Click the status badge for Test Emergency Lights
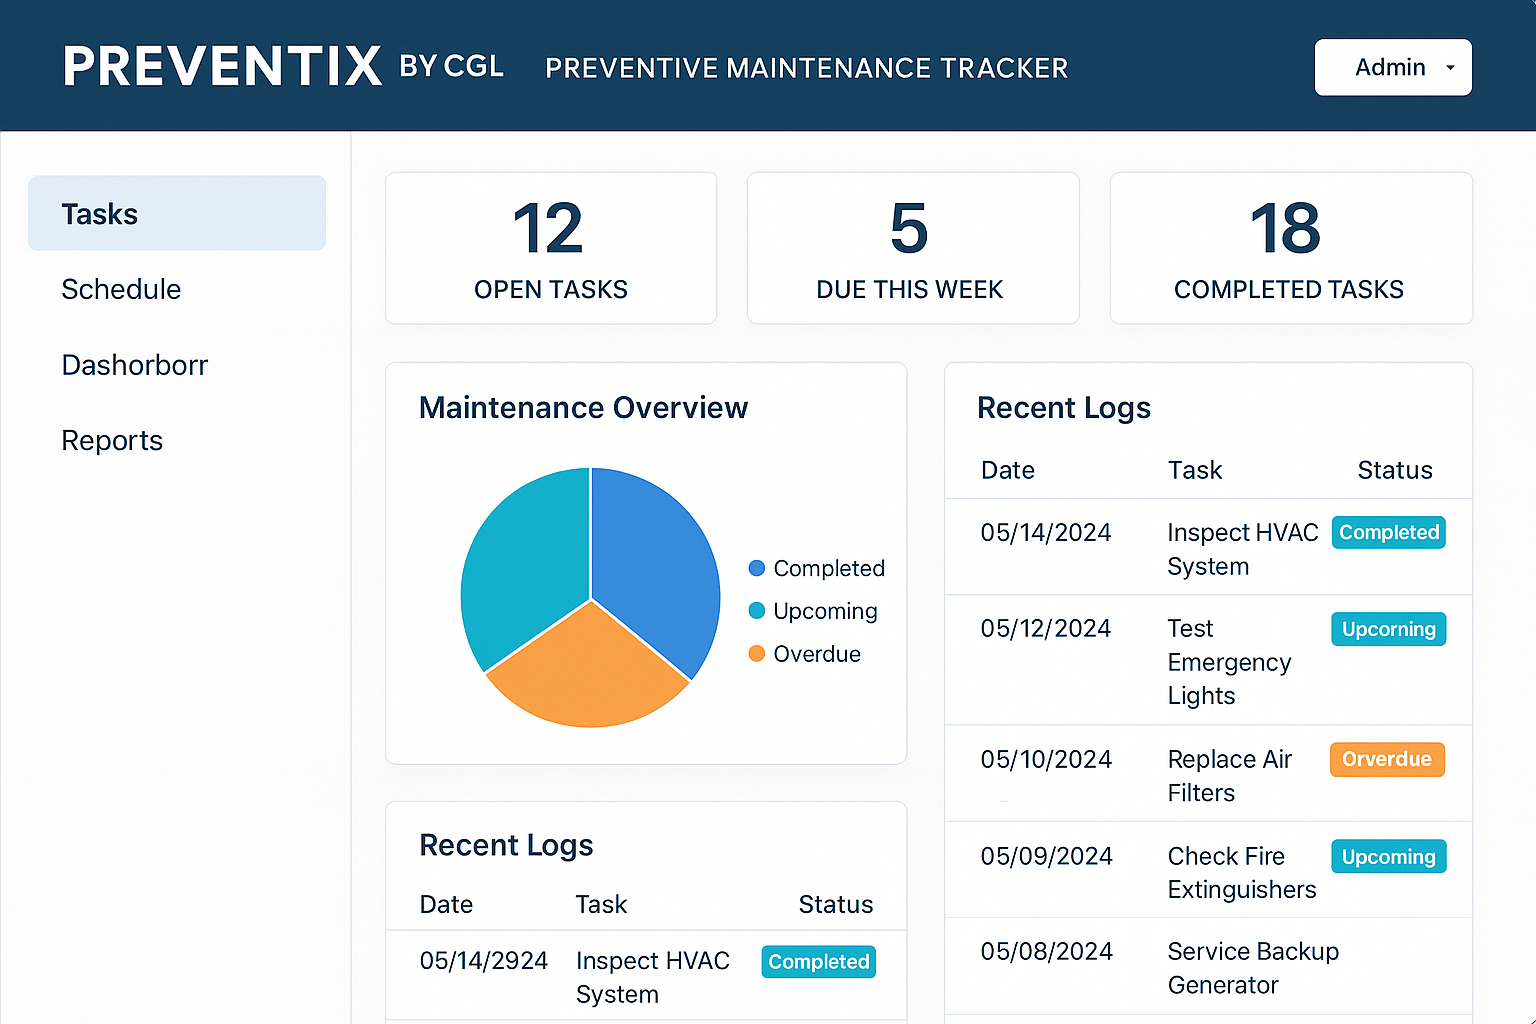Viewport: 1536px width, 1024px height. [x=1388, y=629]
